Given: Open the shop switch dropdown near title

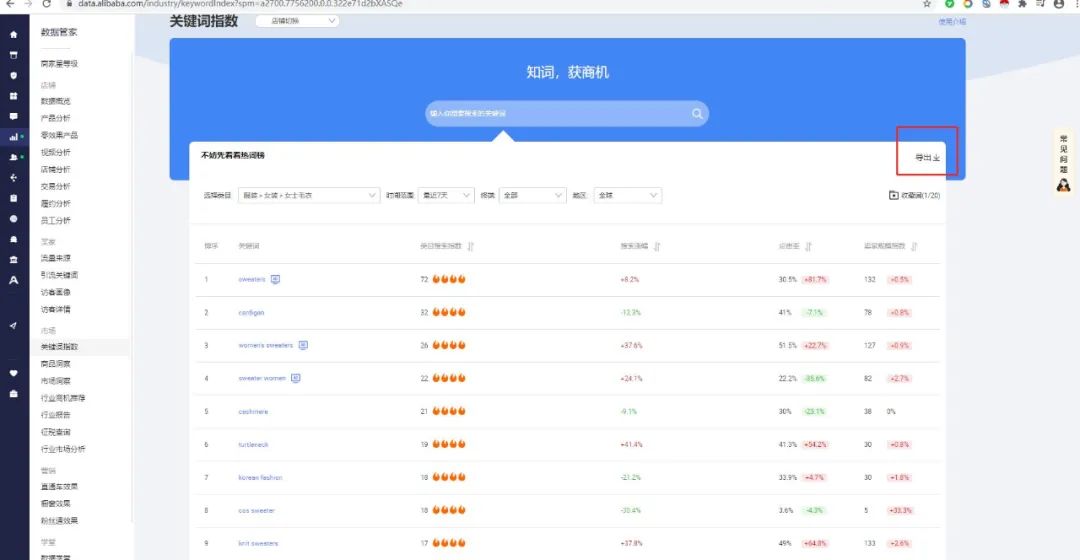Looking at the screenshot, I should (x=298, y=21).
